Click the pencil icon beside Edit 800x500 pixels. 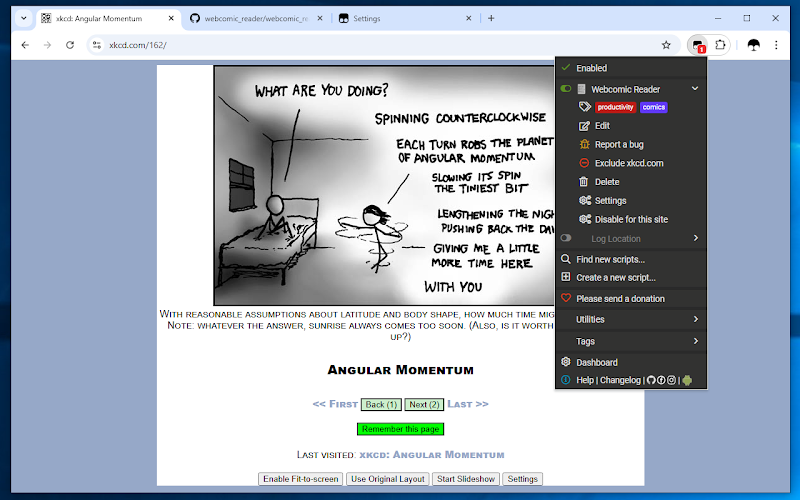tap(584, 126)
